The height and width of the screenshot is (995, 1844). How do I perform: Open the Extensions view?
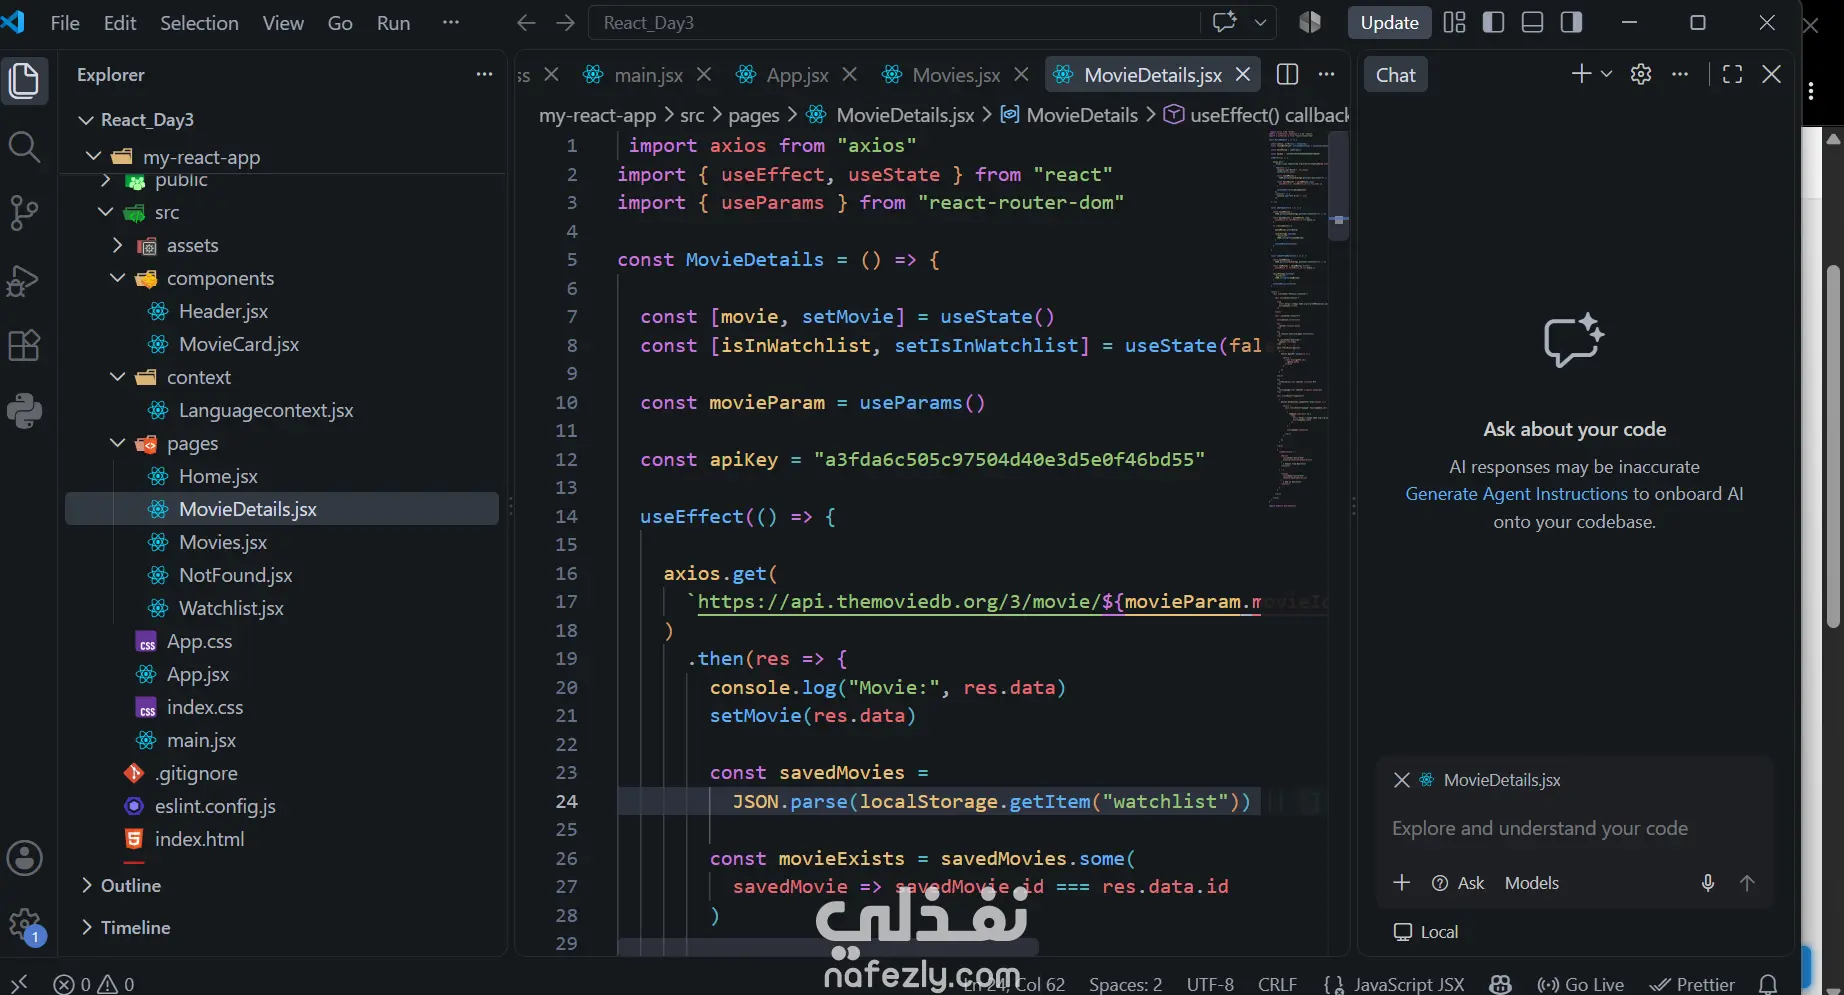pyautogui.click(x=24, y=345)
